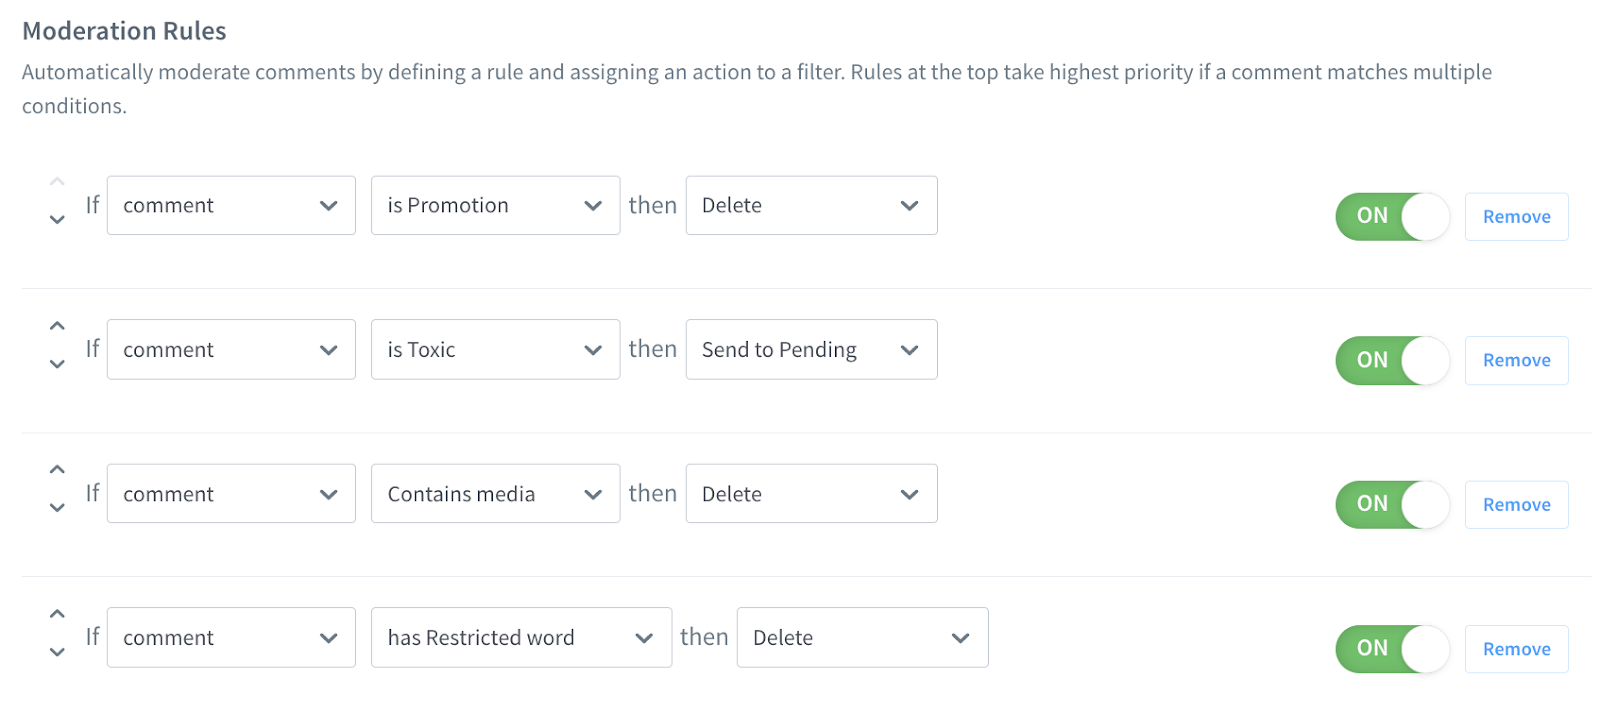The width and height of the screenshot is (1600, 712).
Task: Disable the is Toxic rule switch
Action: pyautogui.click(x=1392, y=360)
